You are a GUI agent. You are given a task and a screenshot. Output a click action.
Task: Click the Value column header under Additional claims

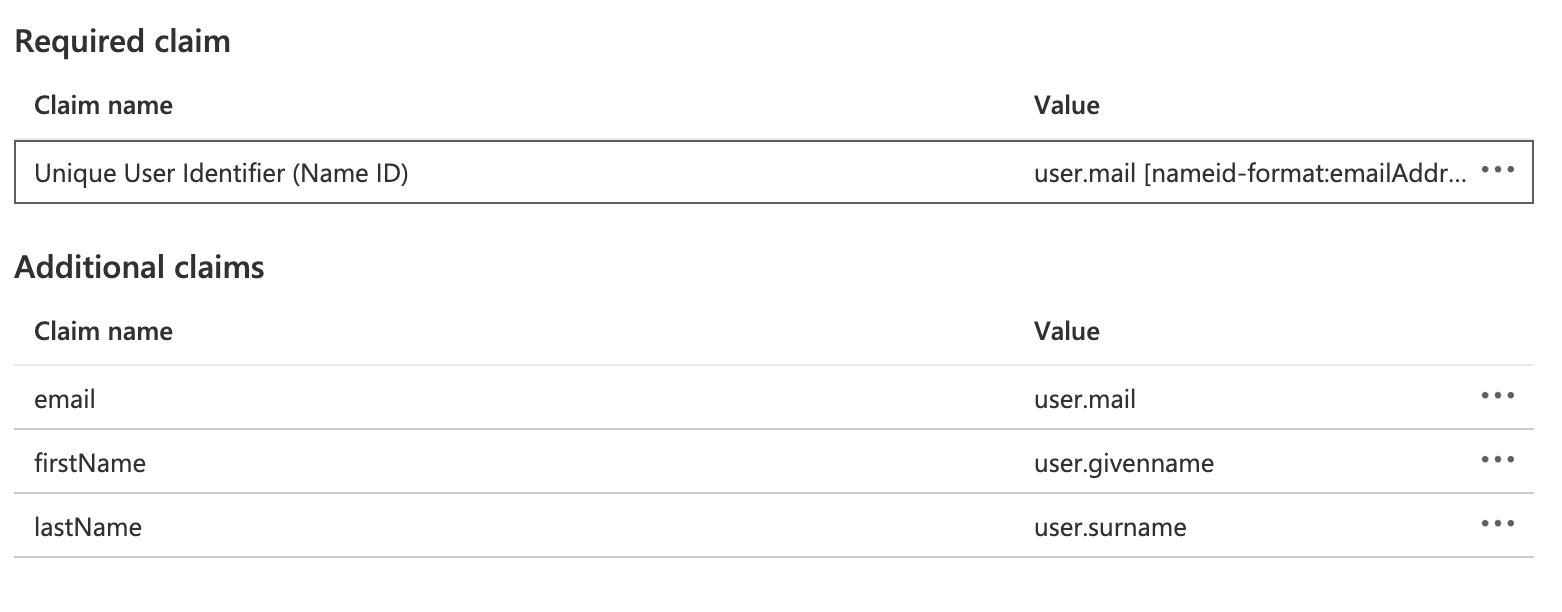pyautogui.click(x=1067, y=330)
